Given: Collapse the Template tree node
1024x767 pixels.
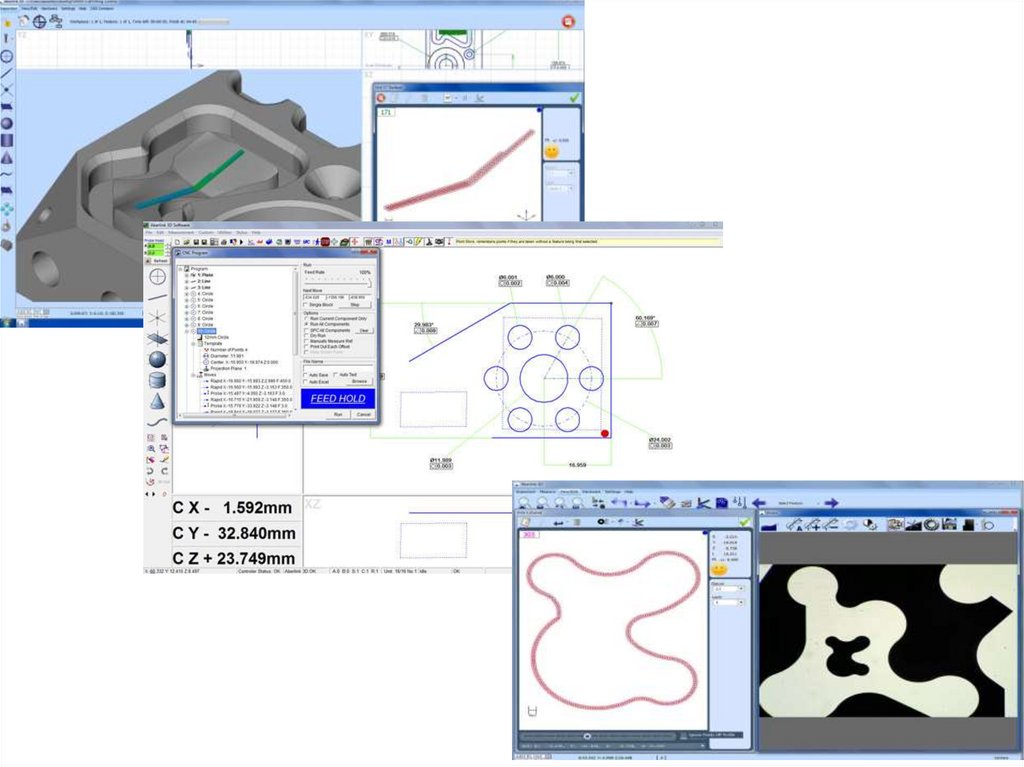Looking at the screenshot, I should [x=193, y=344].
